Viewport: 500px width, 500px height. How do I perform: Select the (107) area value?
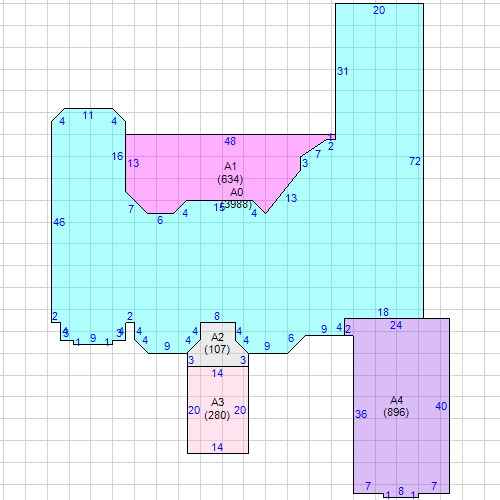coord(217,349)
